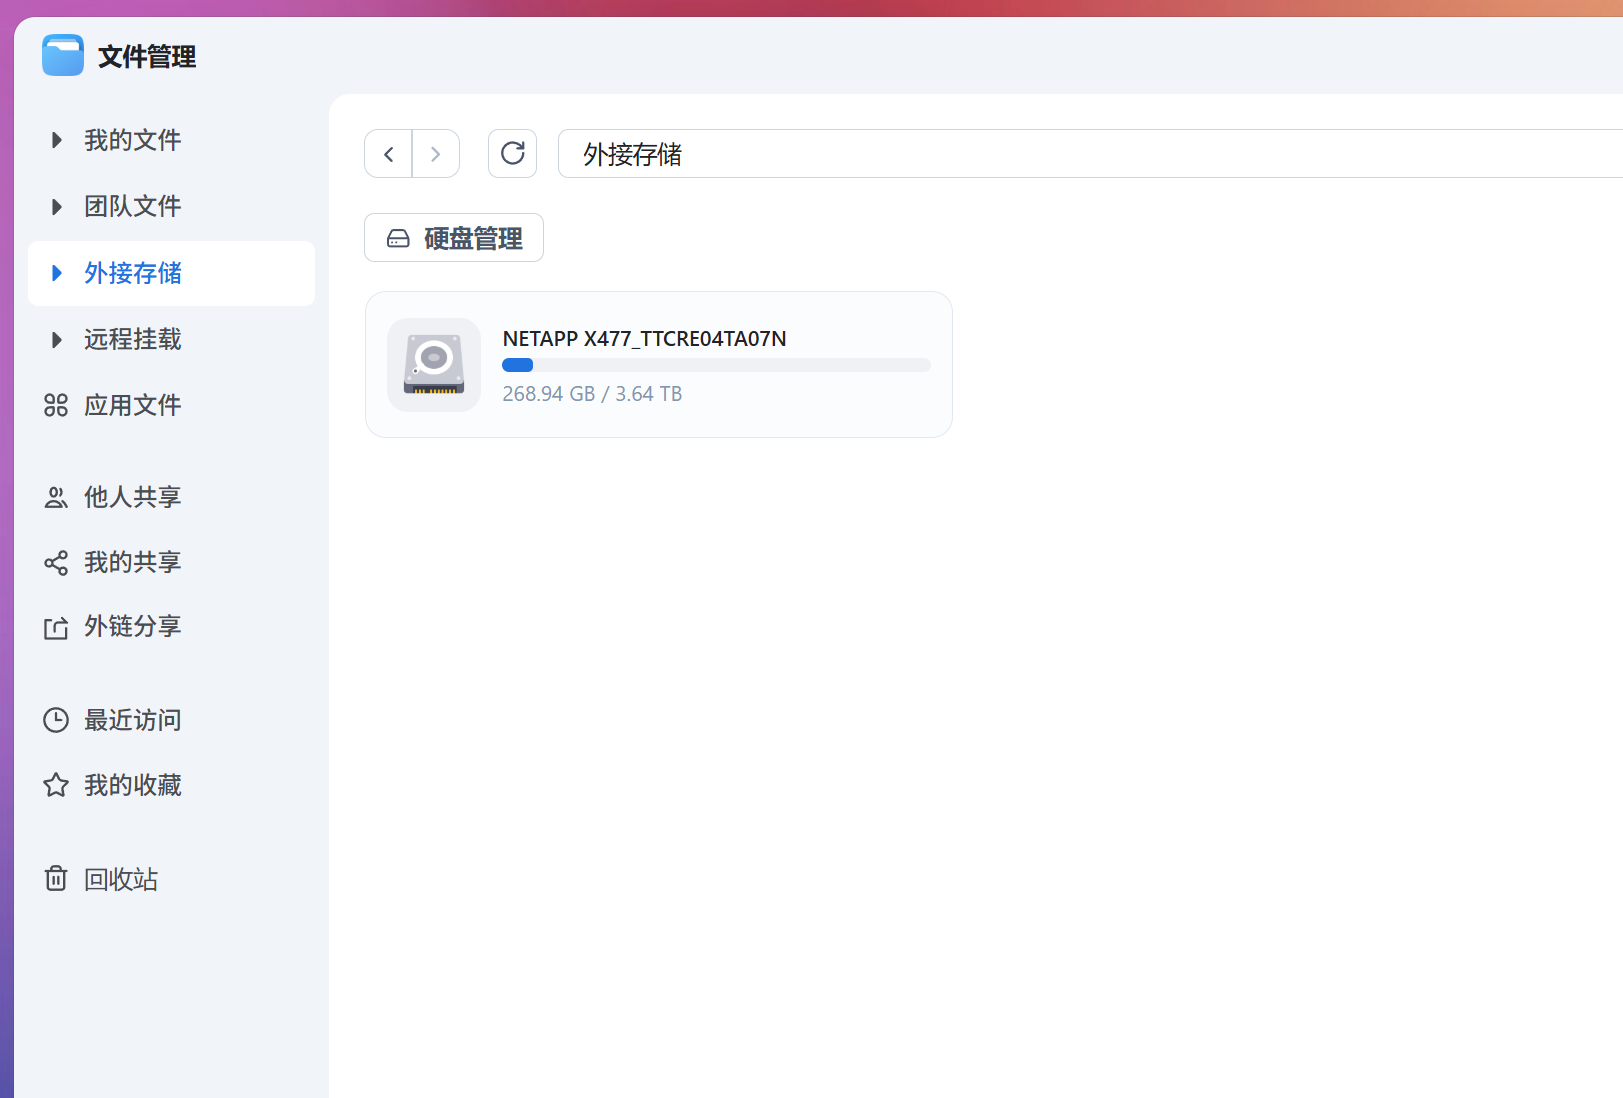Click the hard disk icon on the NETAPP card
The height and width of the screenshot is (1098, 1623).
pyautogui.click(x=434, y=364)
